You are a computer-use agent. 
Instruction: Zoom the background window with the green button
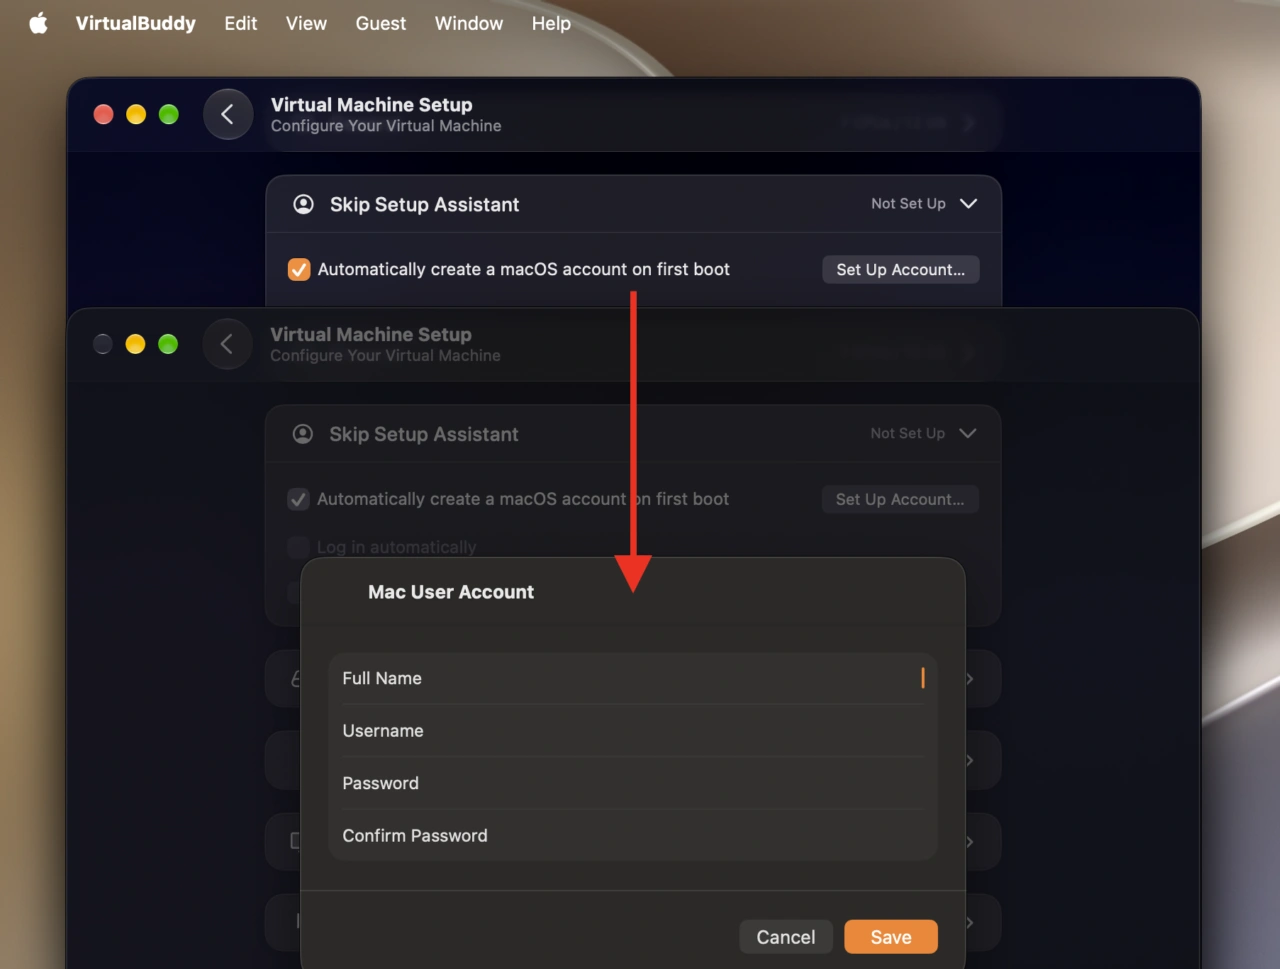coord(169,114)
